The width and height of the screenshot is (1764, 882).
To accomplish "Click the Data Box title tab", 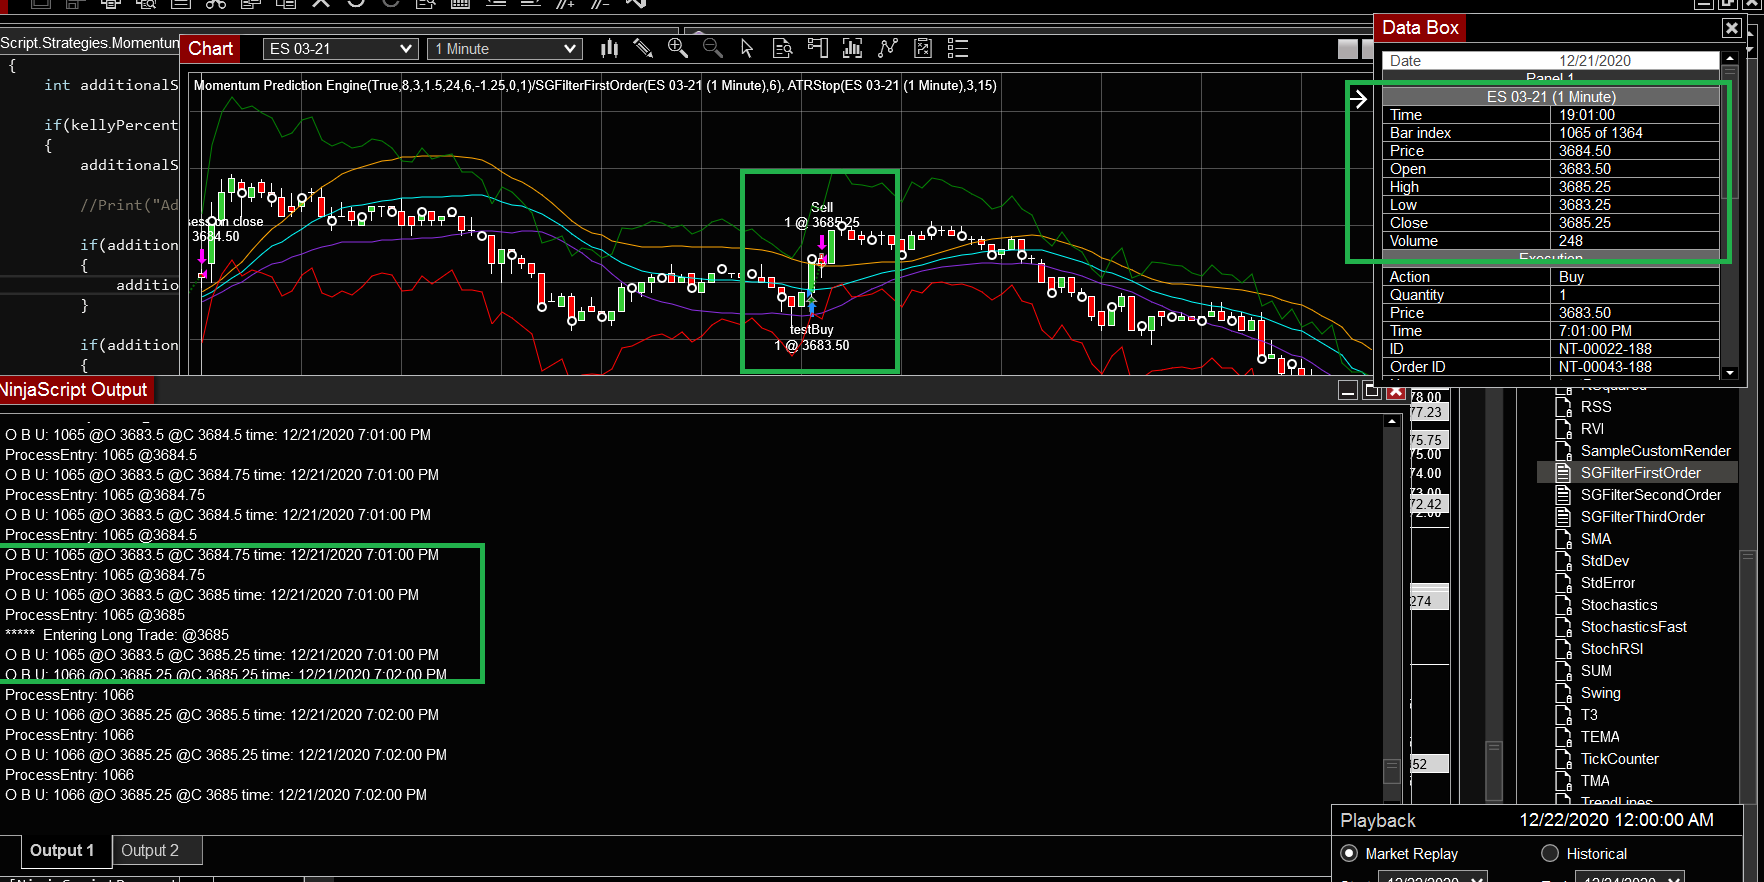I will click(x=1420, y=28).
